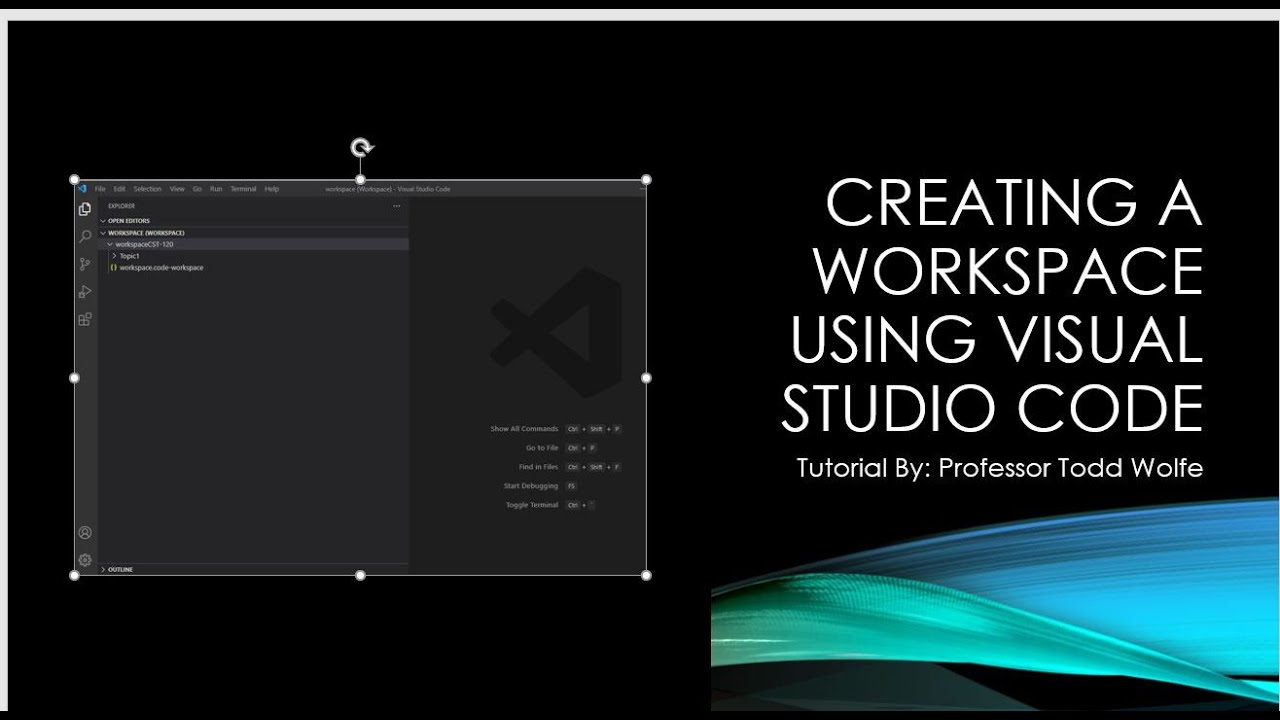
Task: Expand the Topic1 folder
Action: (x=114, y=256)
